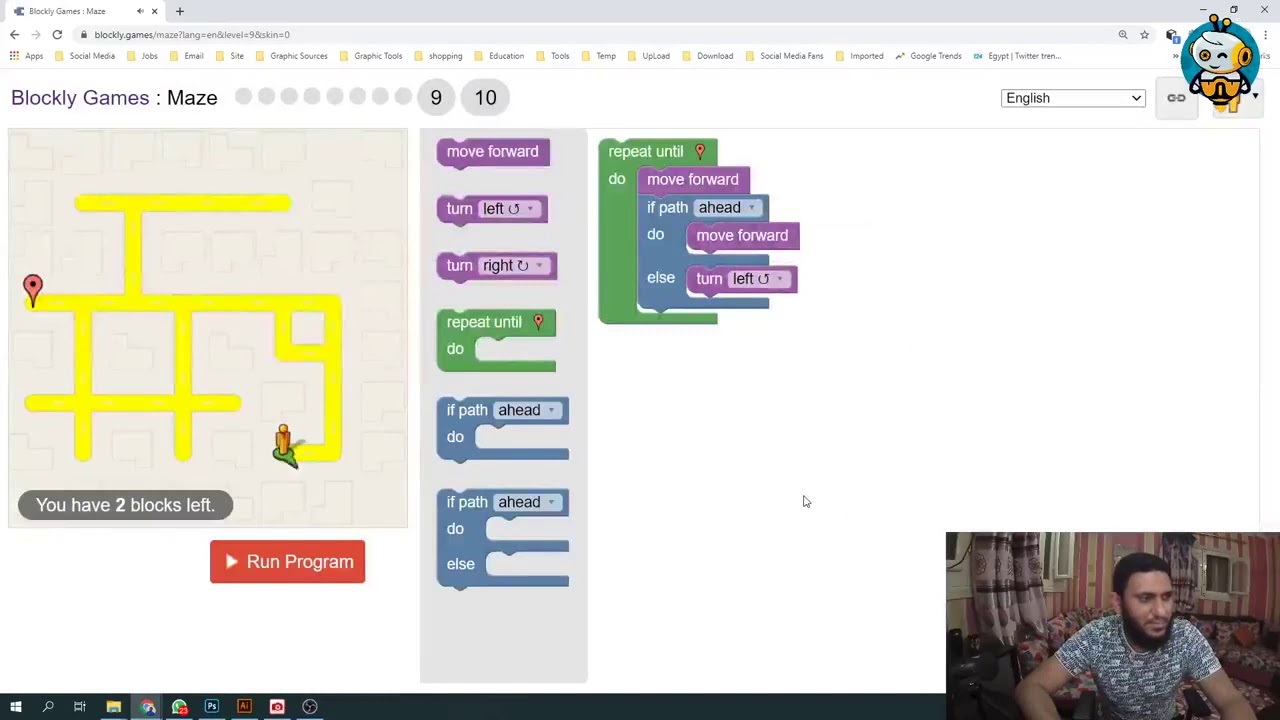Open a new browser tab with the plus
Viewport: 1280px width, 720px height.
pyautogui.click(x=180, y=11)
